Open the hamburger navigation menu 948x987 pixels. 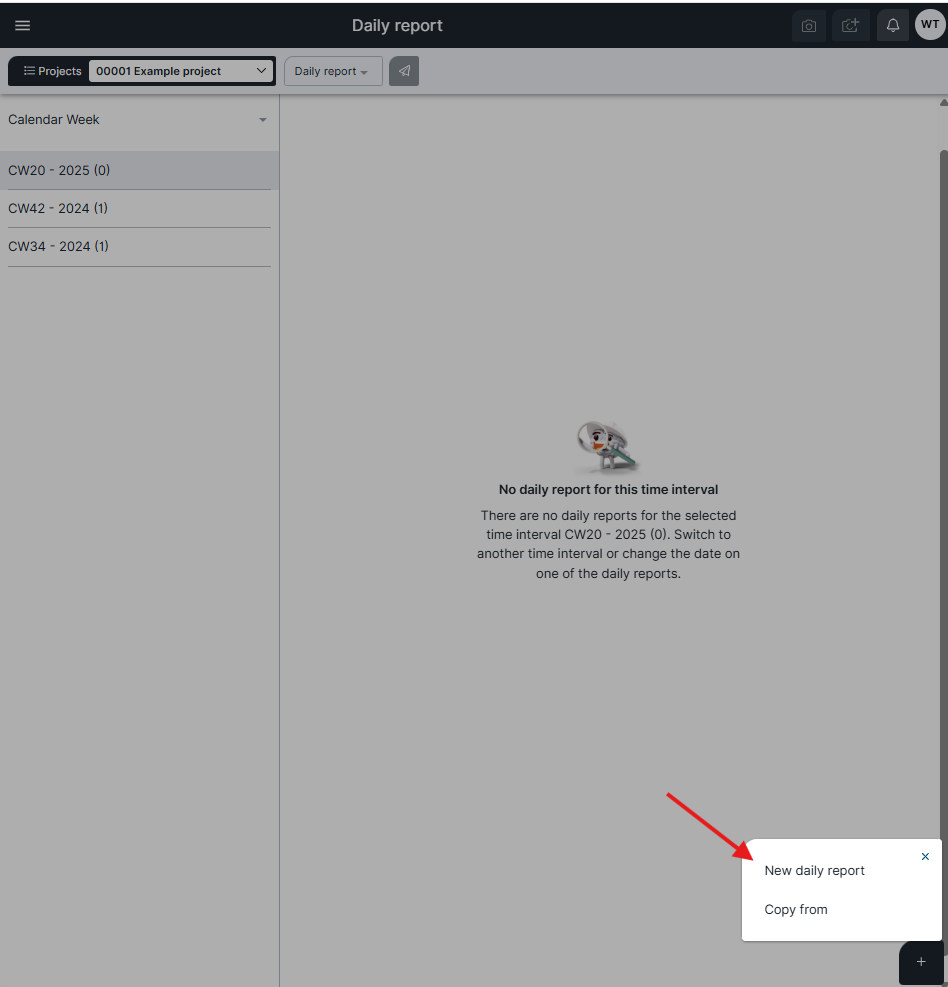click(x=23, y=25)
